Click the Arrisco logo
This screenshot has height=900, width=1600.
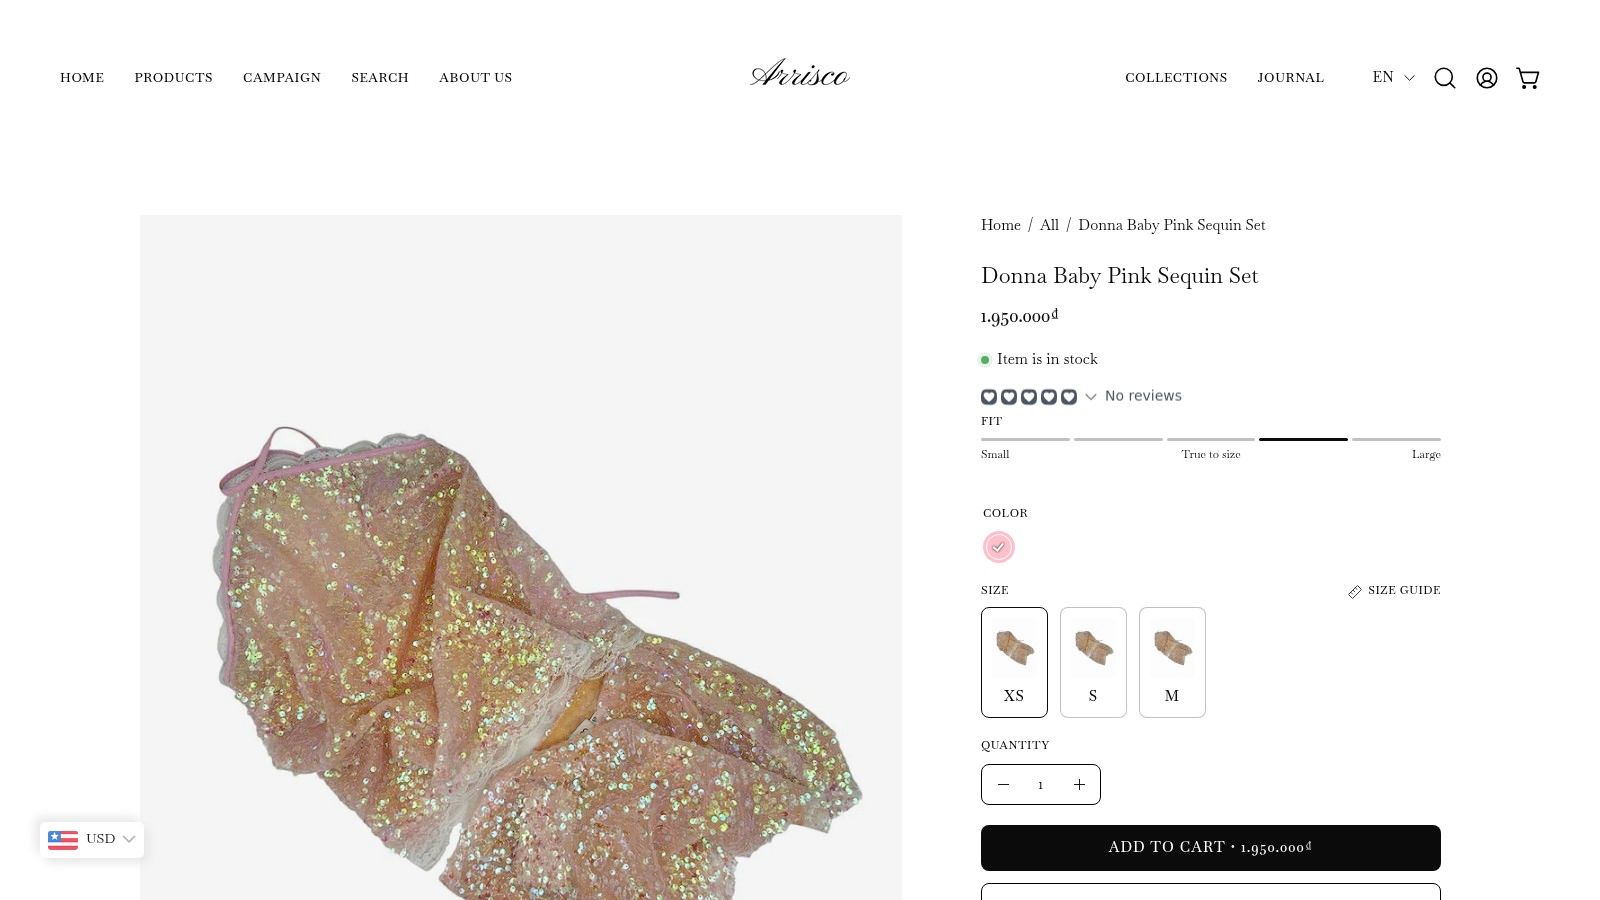pyautogui.click(x=799, y=73)
